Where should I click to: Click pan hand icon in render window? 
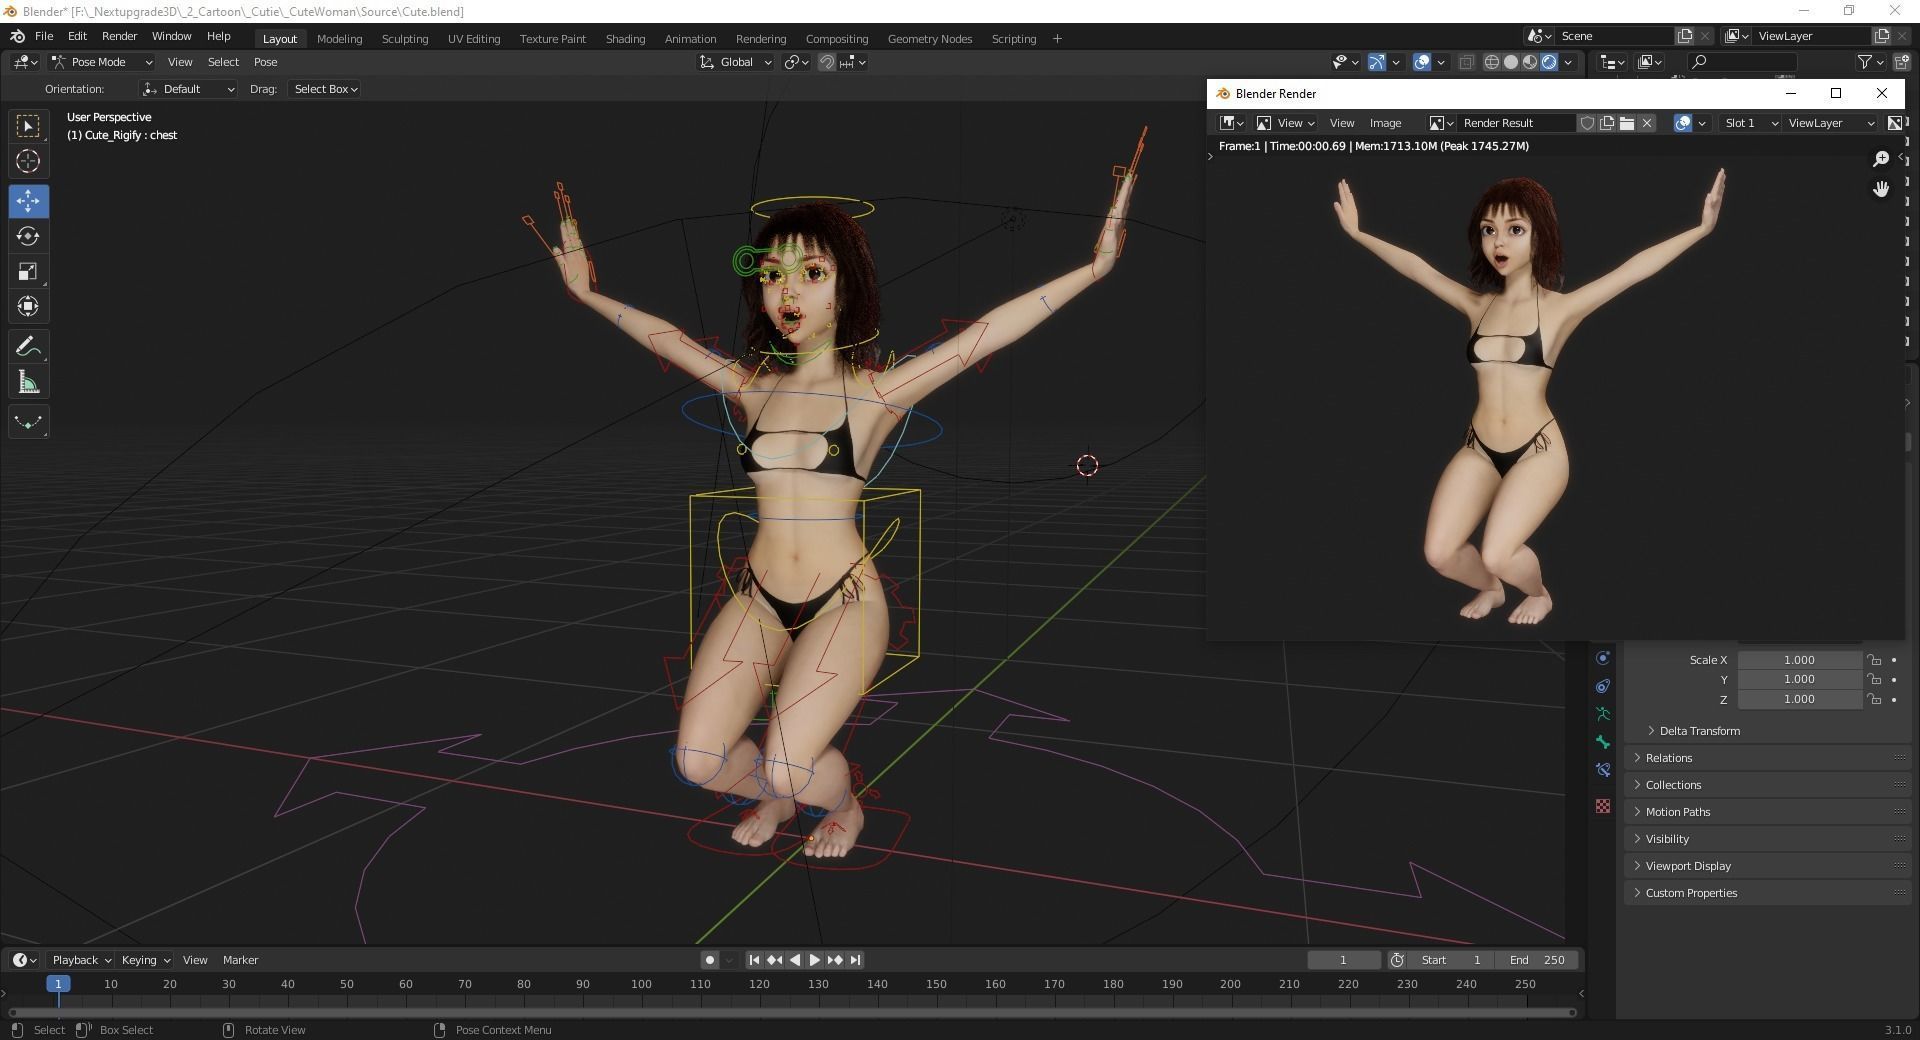1881,189
